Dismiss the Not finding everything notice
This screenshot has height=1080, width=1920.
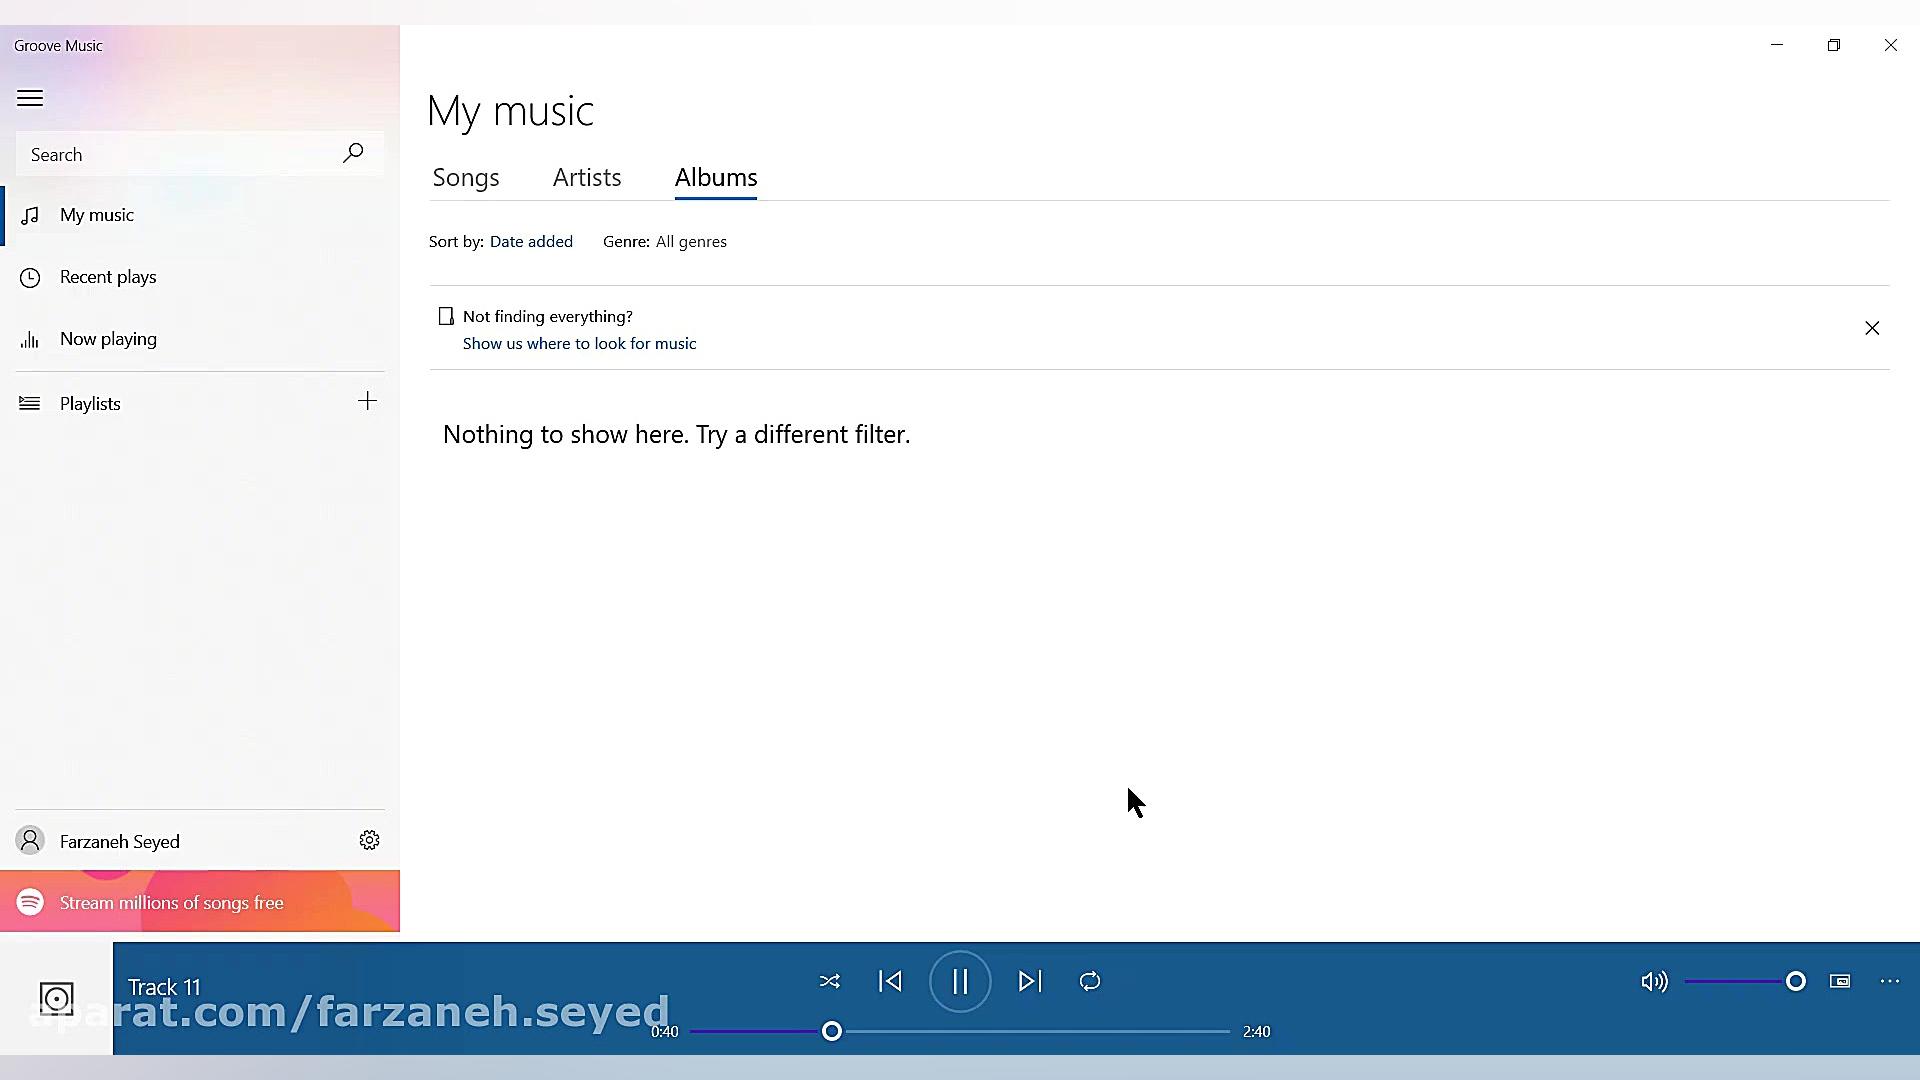1871,328
